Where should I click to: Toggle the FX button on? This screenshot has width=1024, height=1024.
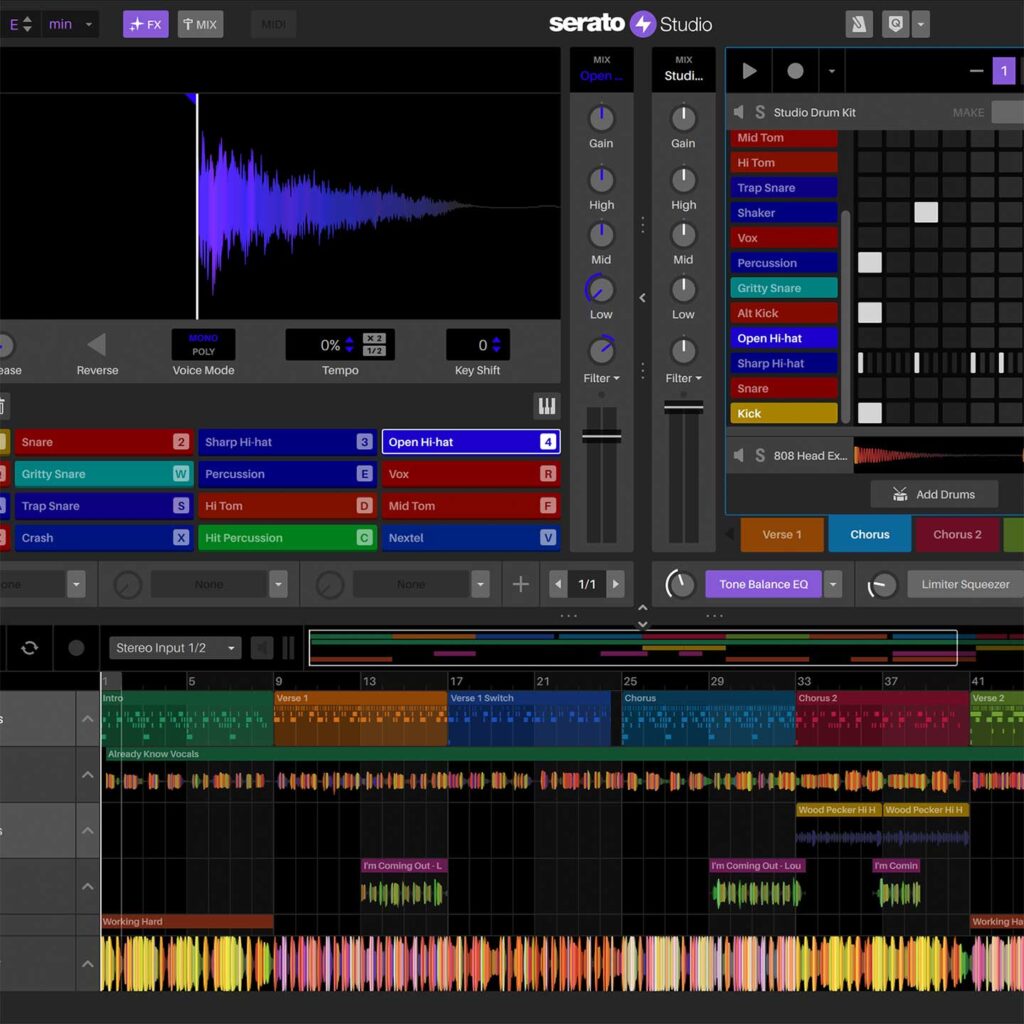[145, 23]
